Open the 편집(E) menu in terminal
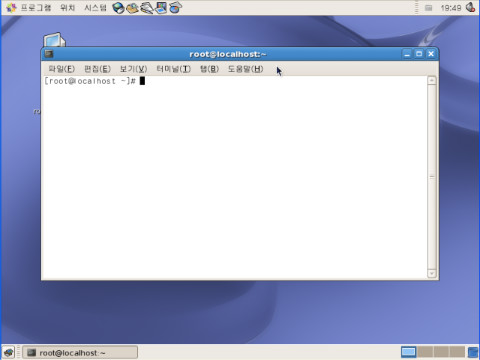 pos(97,69)
